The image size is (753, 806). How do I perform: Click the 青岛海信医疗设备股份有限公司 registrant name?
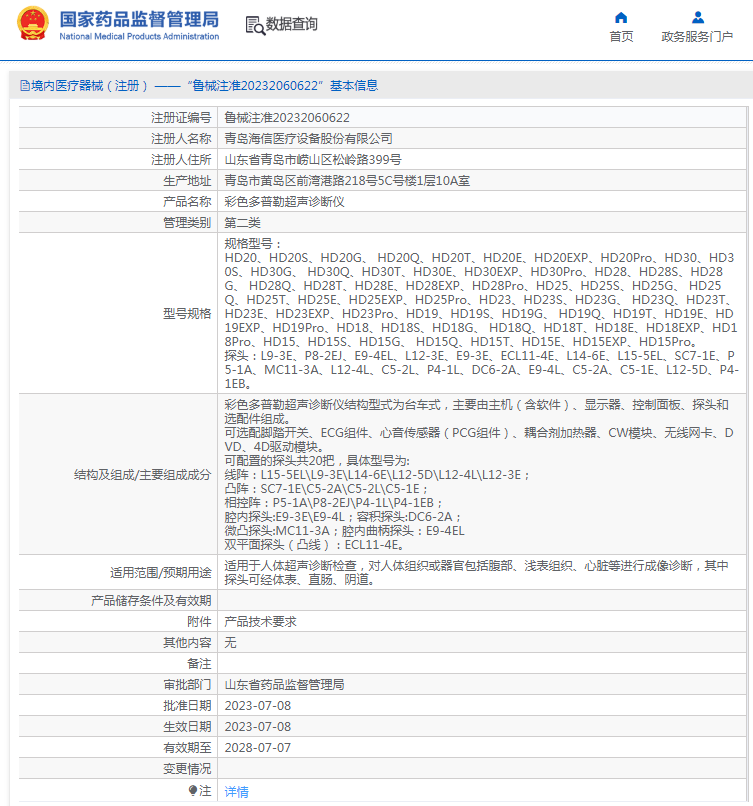click(x=308, y=139)
